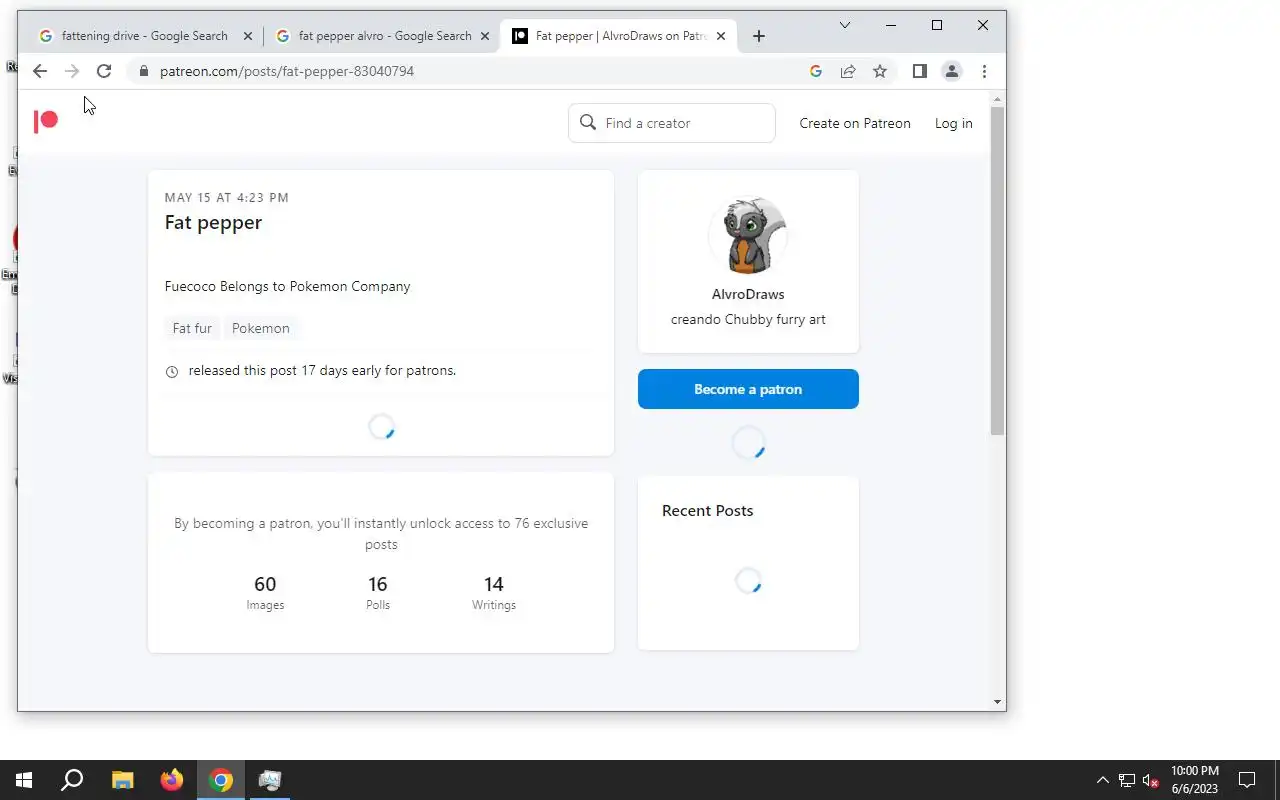Viewport: 1280px width, 800px height.
Task: Click the 'MAY 15 AT 4:23 PM' timestamp
Action: click(x=227, y=198)
